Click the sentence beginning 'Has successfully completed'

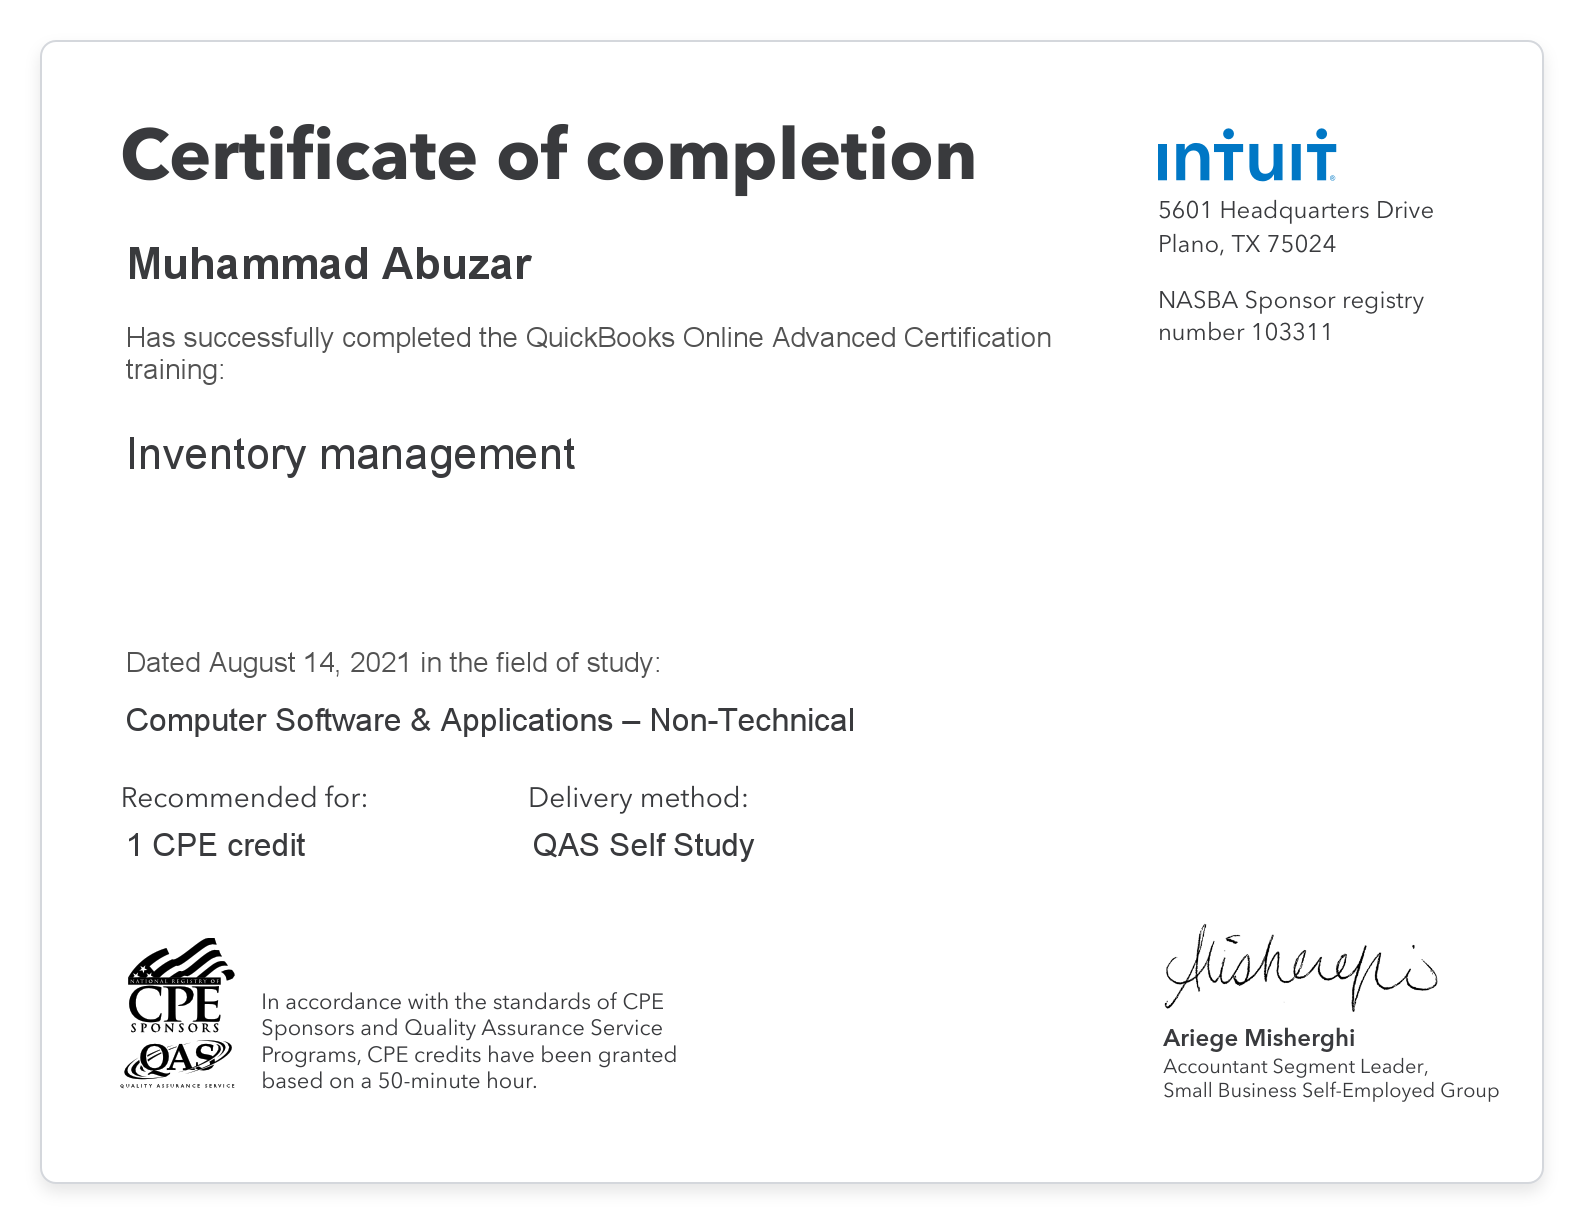pyautogui.click(x=588, y=353)
